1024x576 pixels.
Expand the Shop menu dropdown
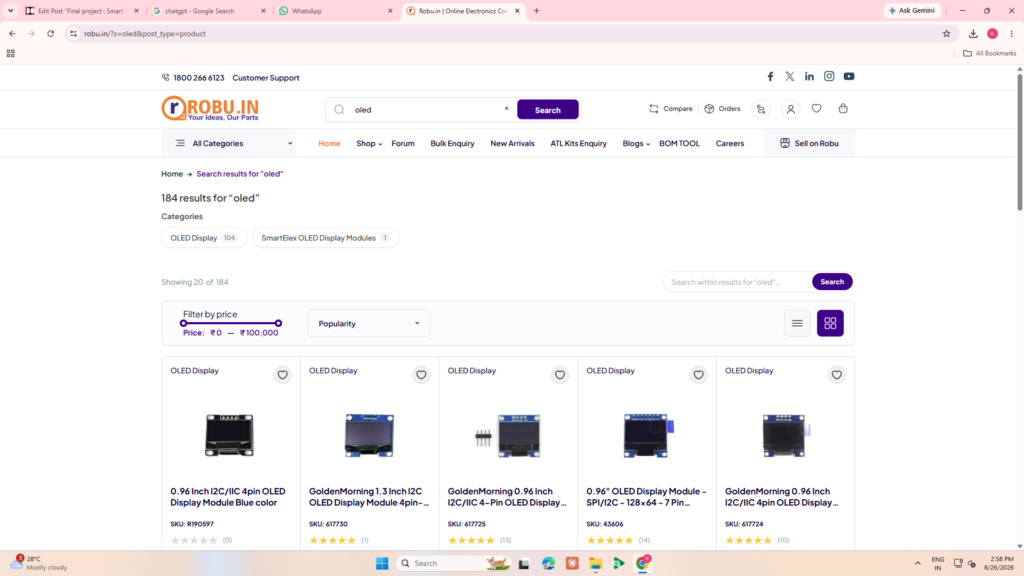tap(369, 144)
